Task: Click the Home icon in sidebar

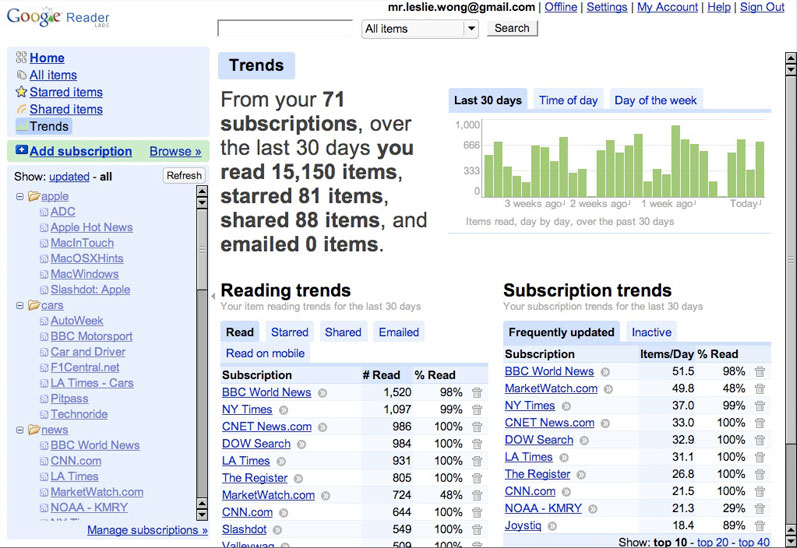Action: (x=21, y=57)
